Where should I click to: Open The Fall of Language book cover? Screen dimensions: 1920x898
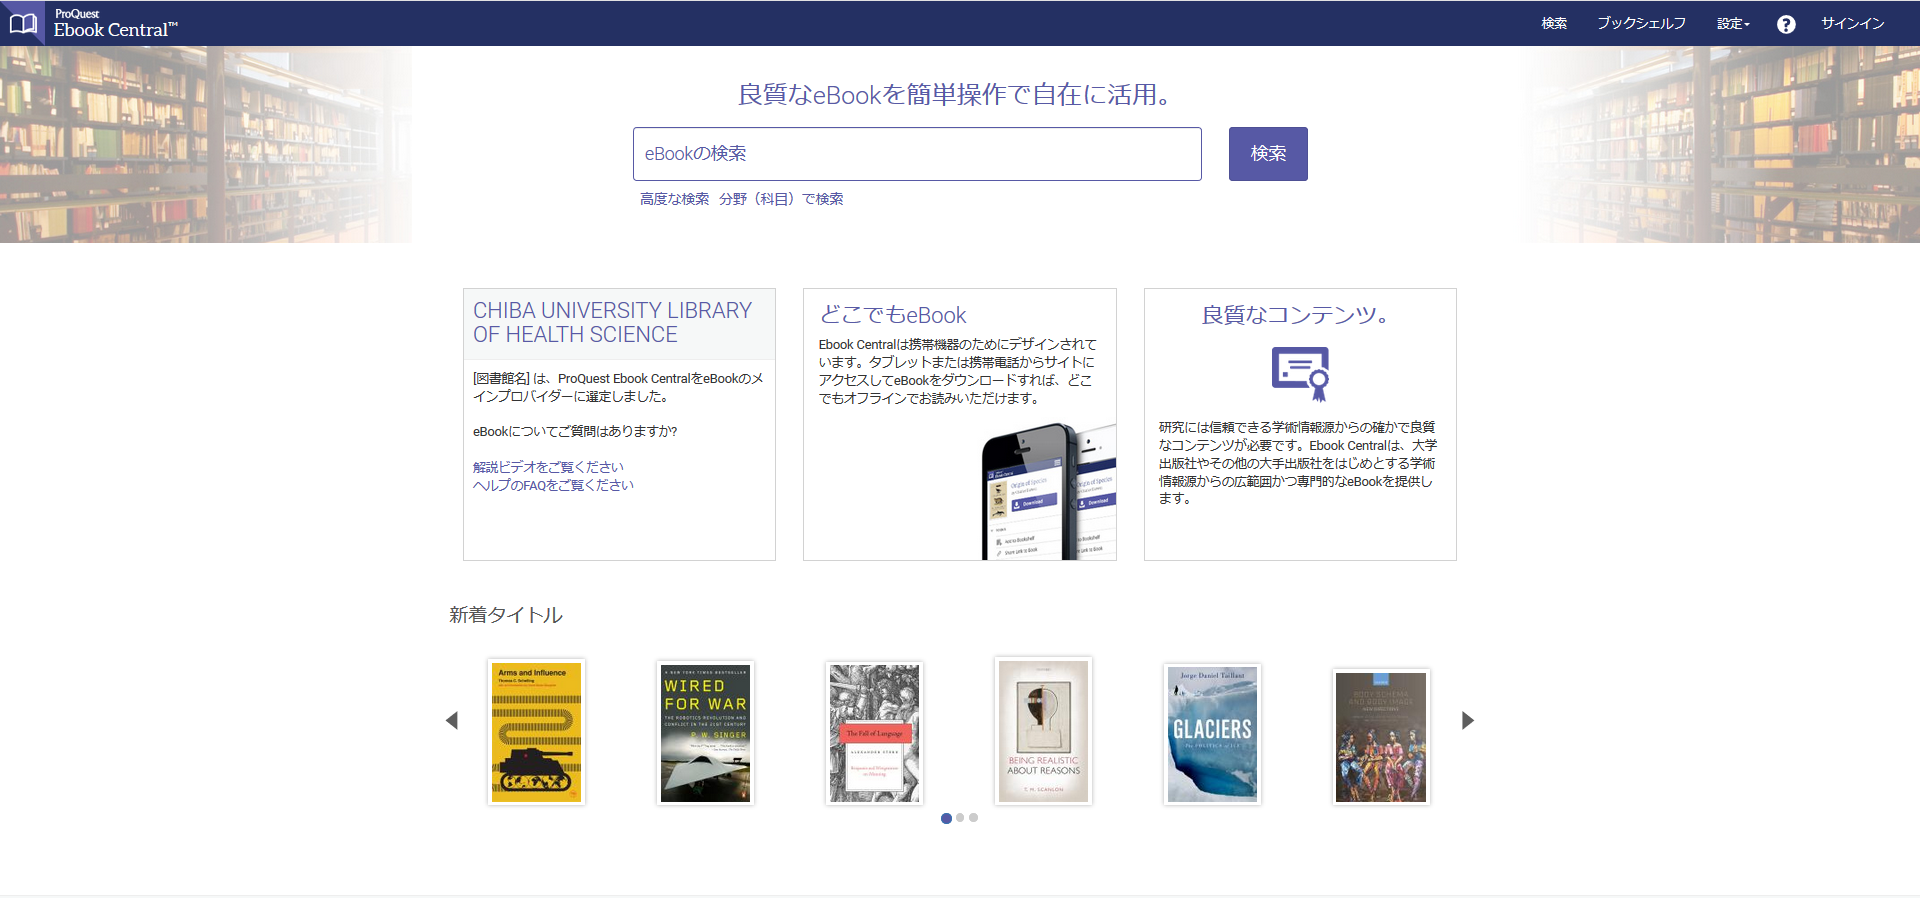tap(874, 733)
